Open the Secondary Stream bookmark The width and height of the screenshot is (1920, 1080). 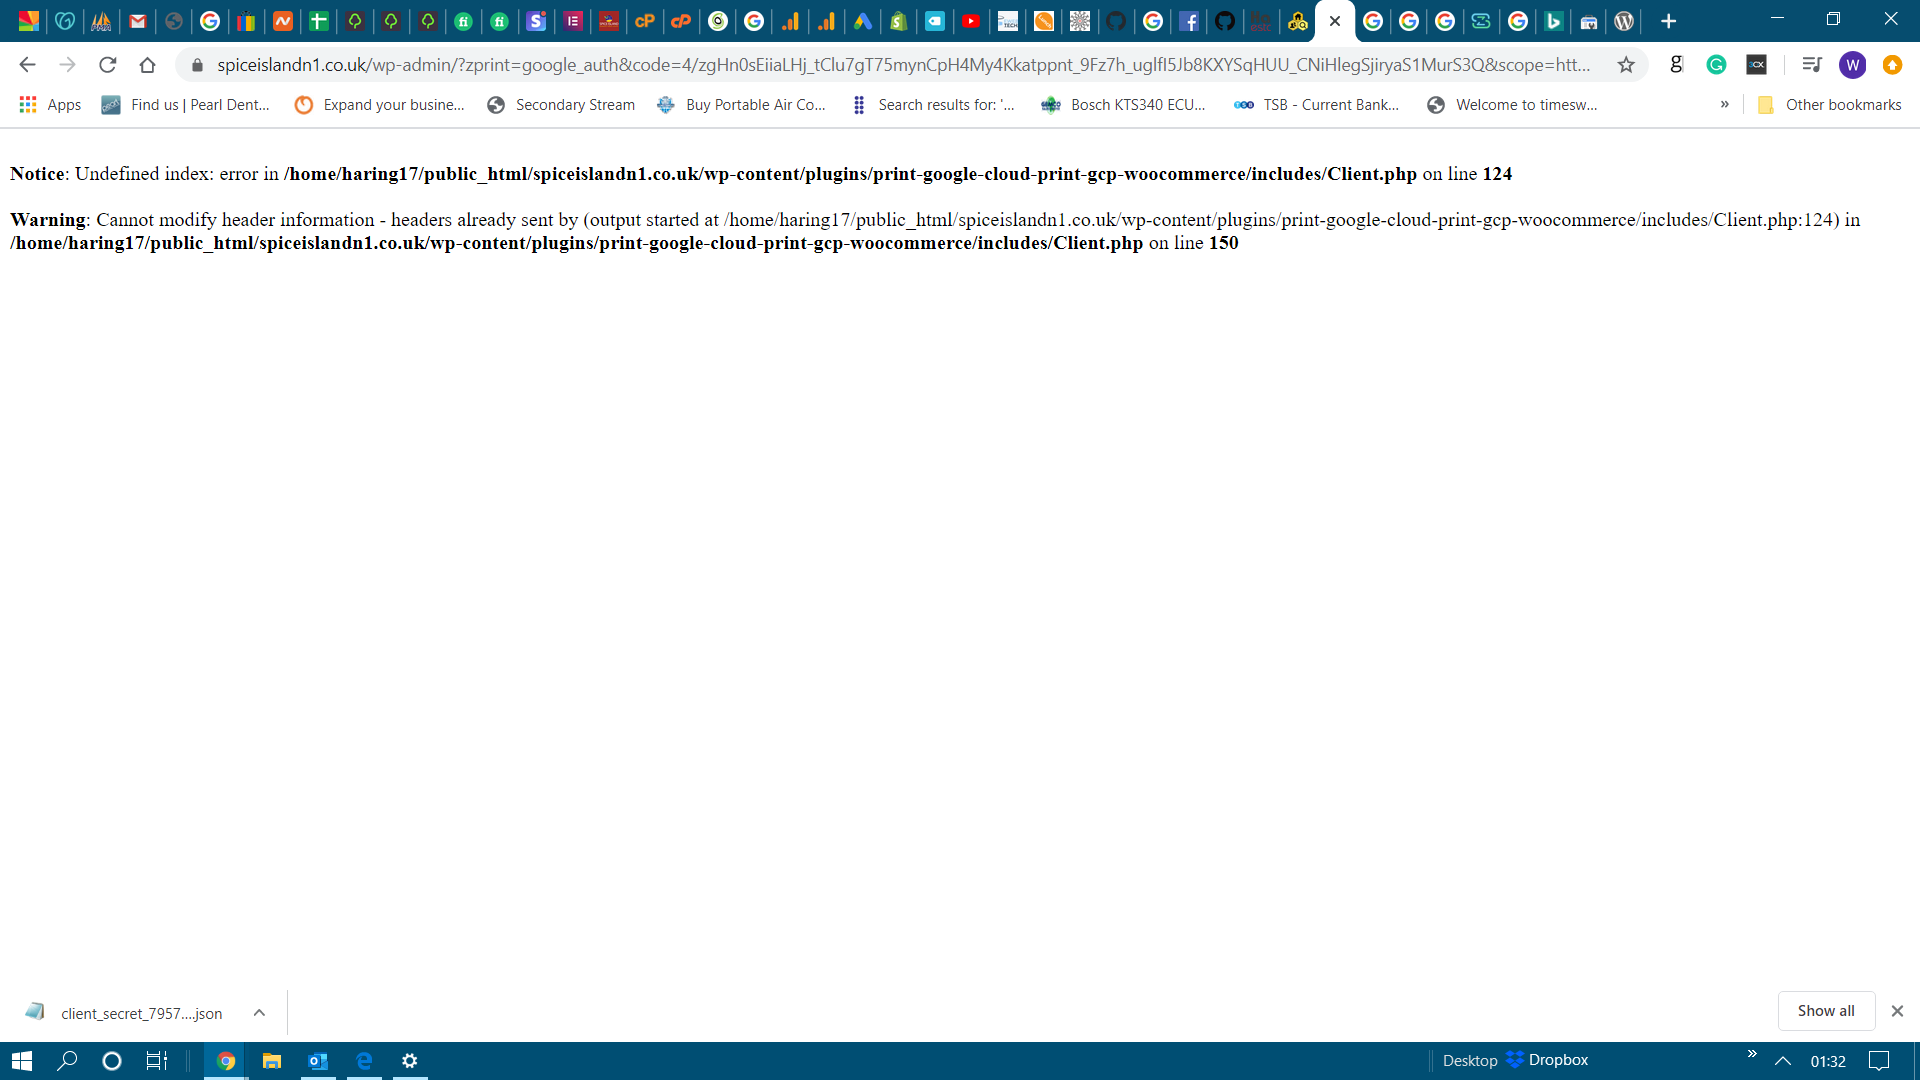point(561,104)
